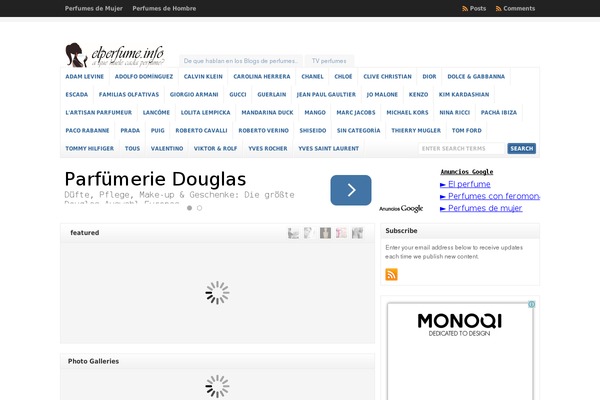Screen dimensions: 600x400
Task: Open Dior category
Action: 429,77
